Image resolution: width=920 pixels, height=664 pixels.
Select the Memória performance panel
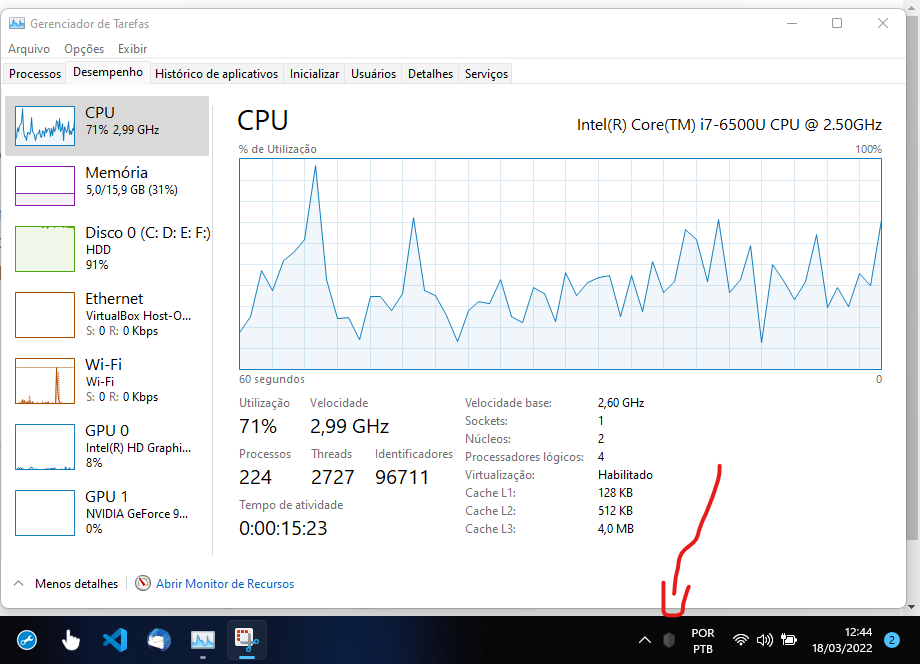tap(107, 185)
